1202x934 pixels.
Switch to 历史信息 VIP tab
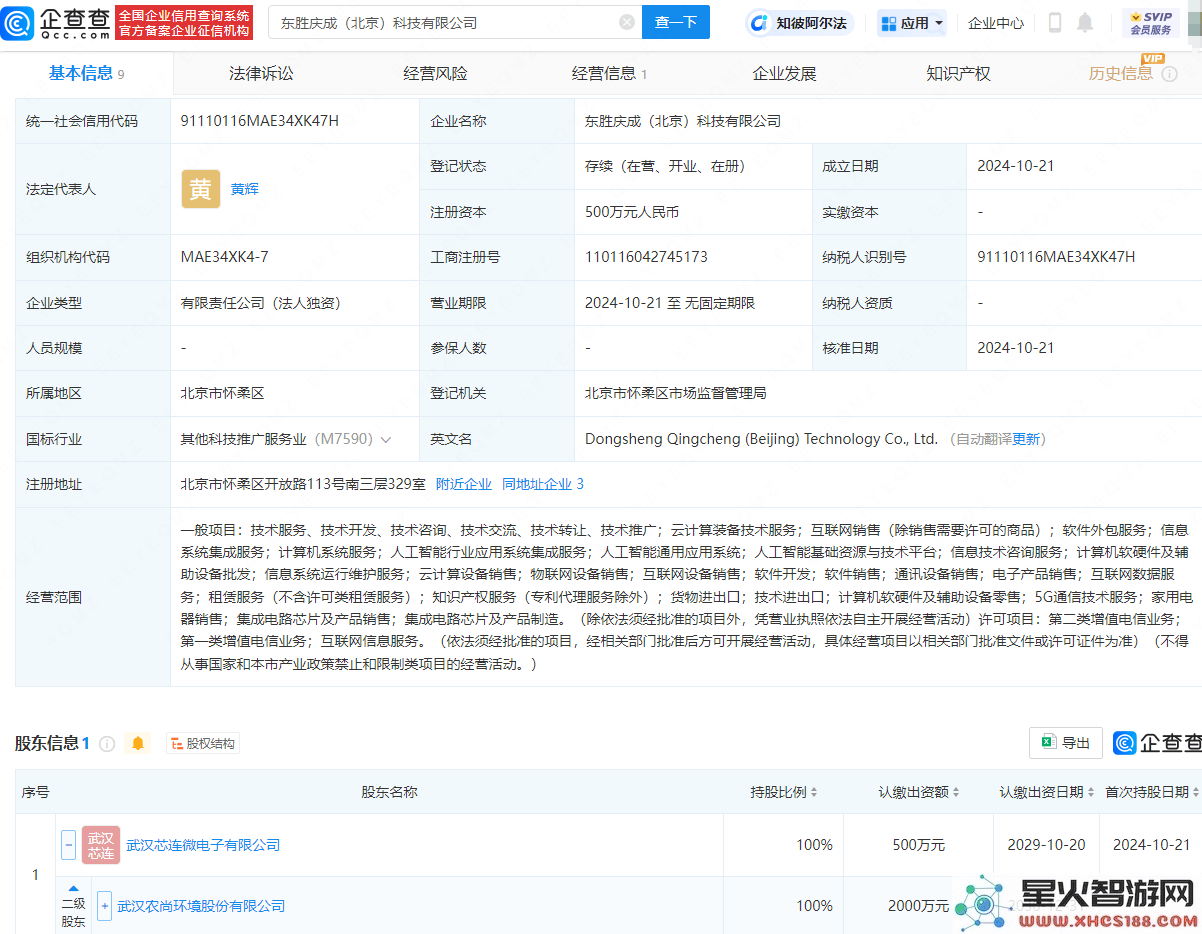[x=1121, y=73]
